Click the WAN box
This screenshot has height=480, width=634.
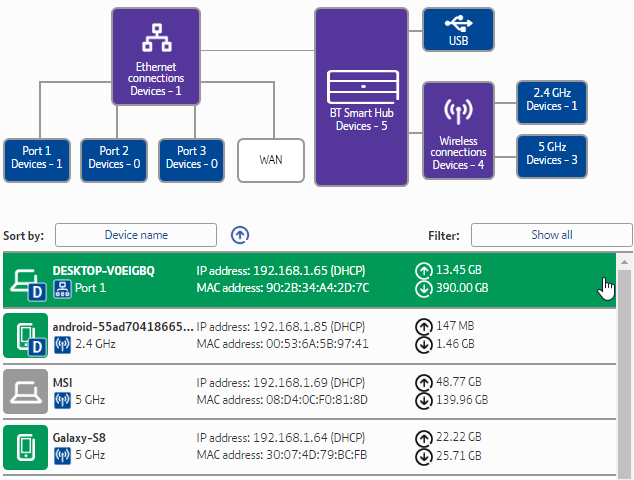(x=271, y=159)
